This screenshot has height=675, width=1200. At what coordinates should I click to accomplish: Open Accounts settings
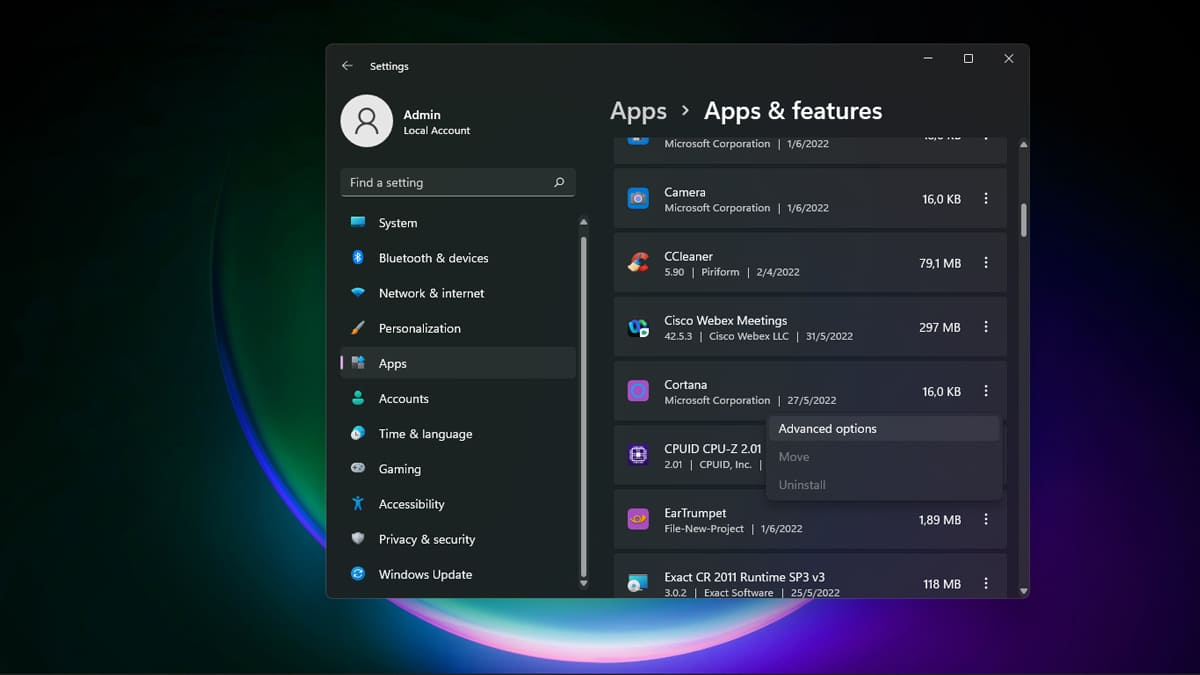tap(404, 398)
